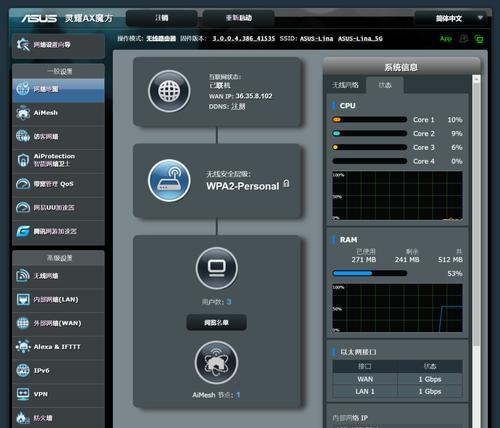Click the LAN 1 row in ethernet table

[397, 391]
